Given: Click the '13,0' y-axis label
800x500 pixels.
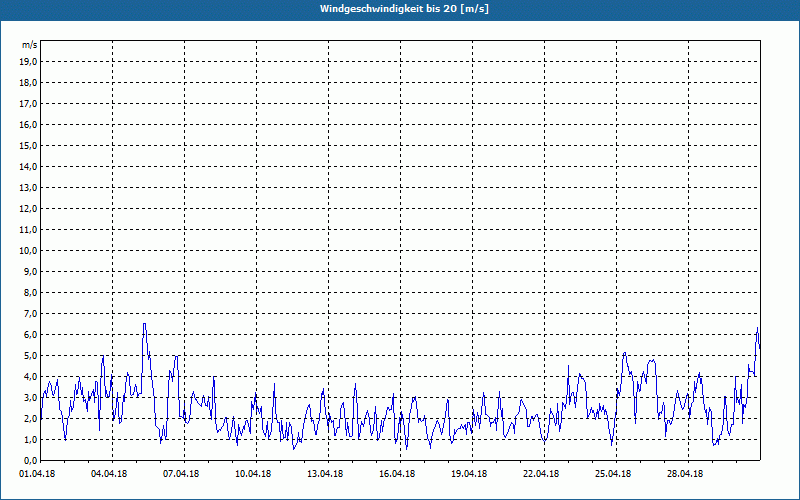Looking at the screenshot, I should tap(29, 187).
